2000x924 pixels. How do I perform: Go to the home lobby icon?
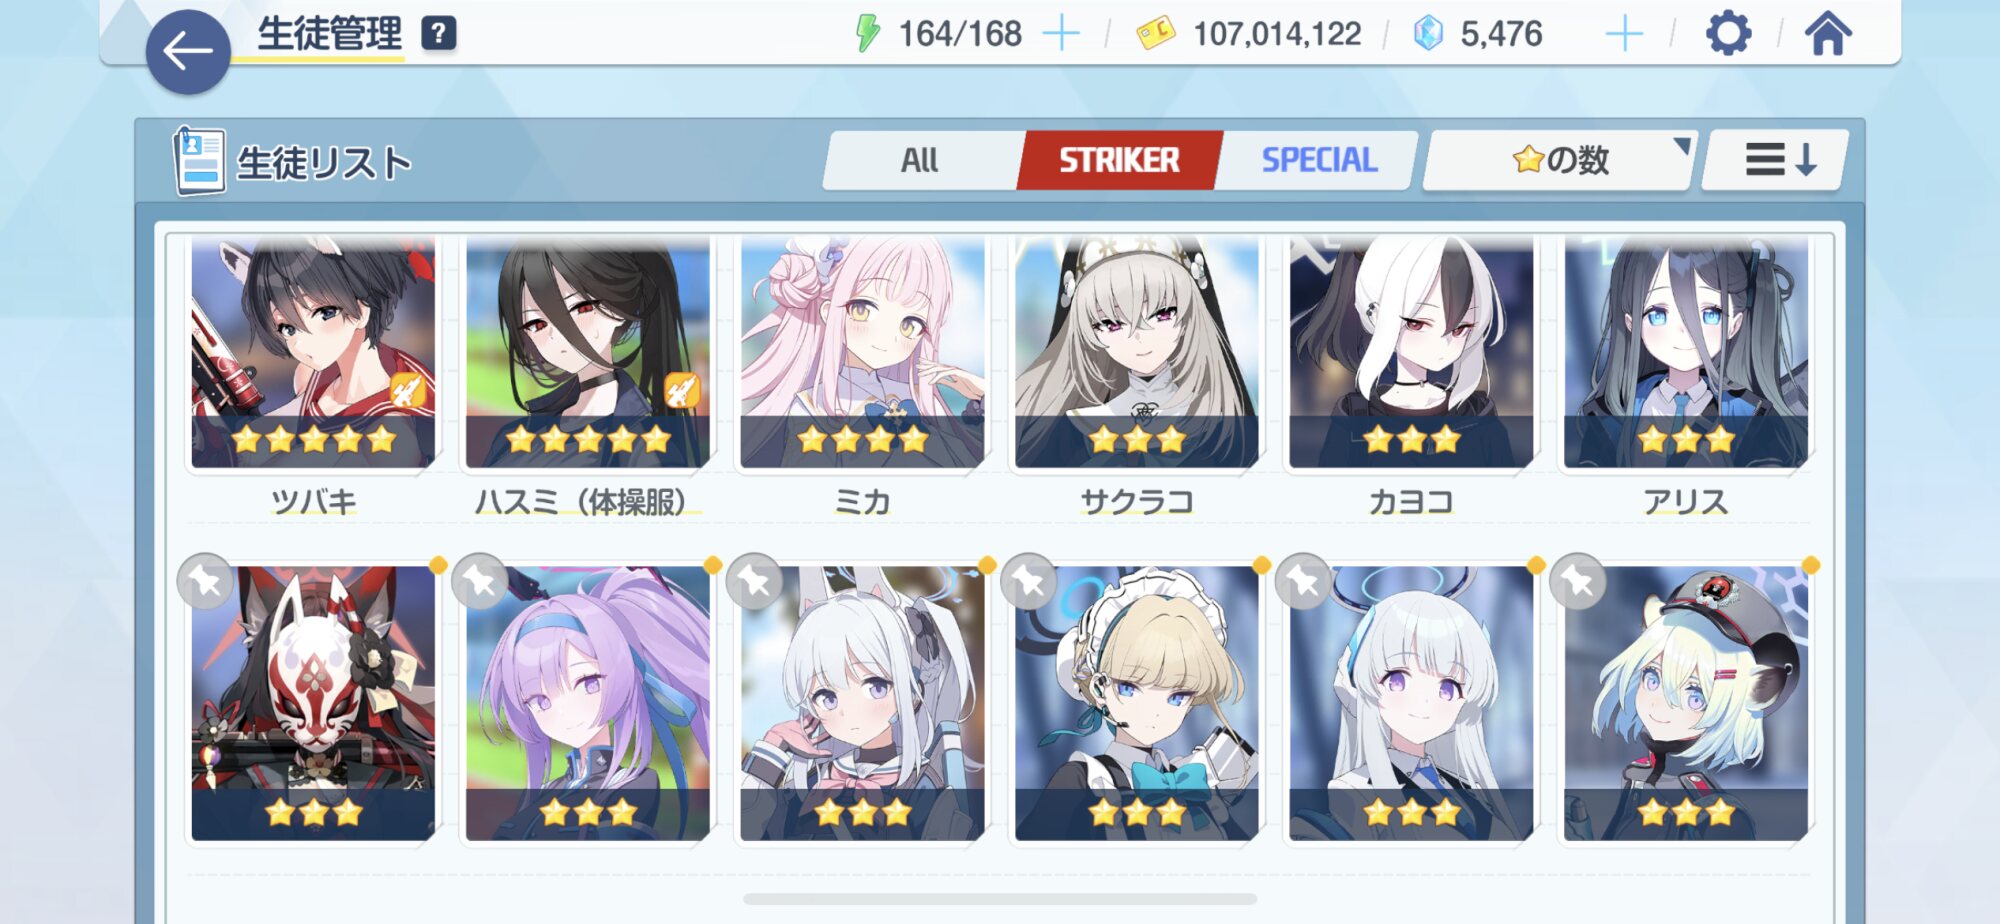[x=1828, y=34]
